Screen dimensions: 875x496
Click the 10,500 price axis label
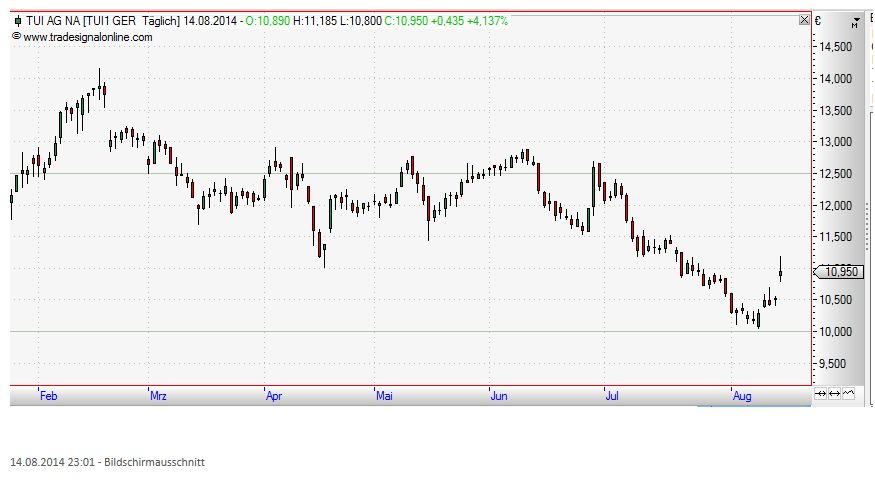(835, 300)
